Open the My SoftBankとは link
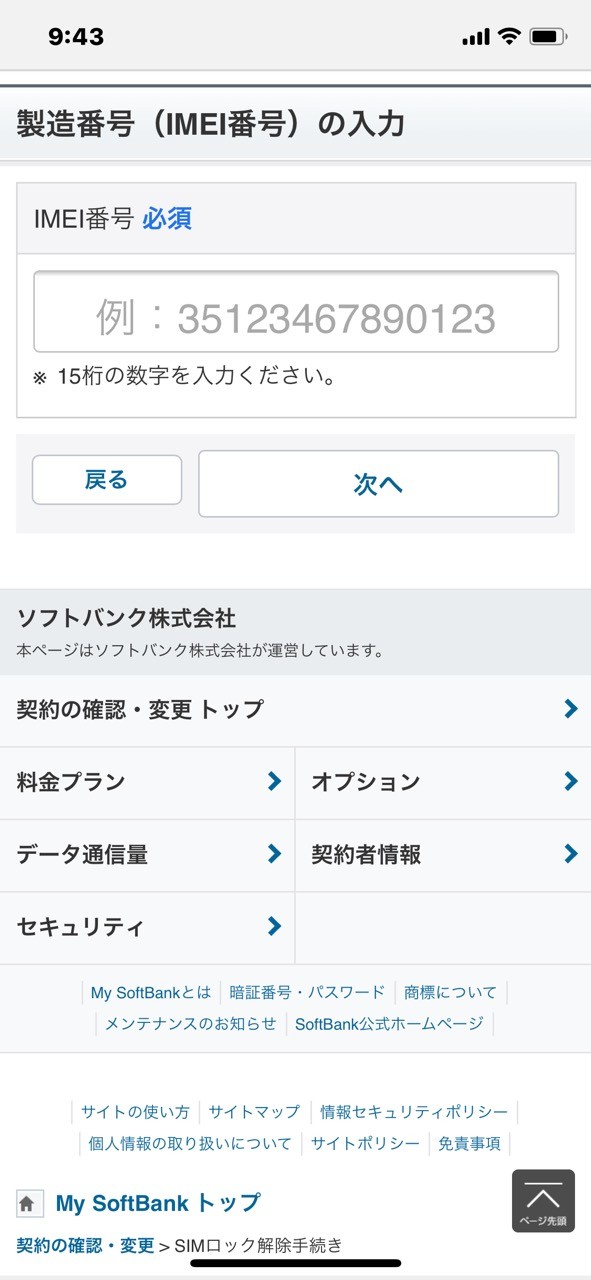 point(151,992)
